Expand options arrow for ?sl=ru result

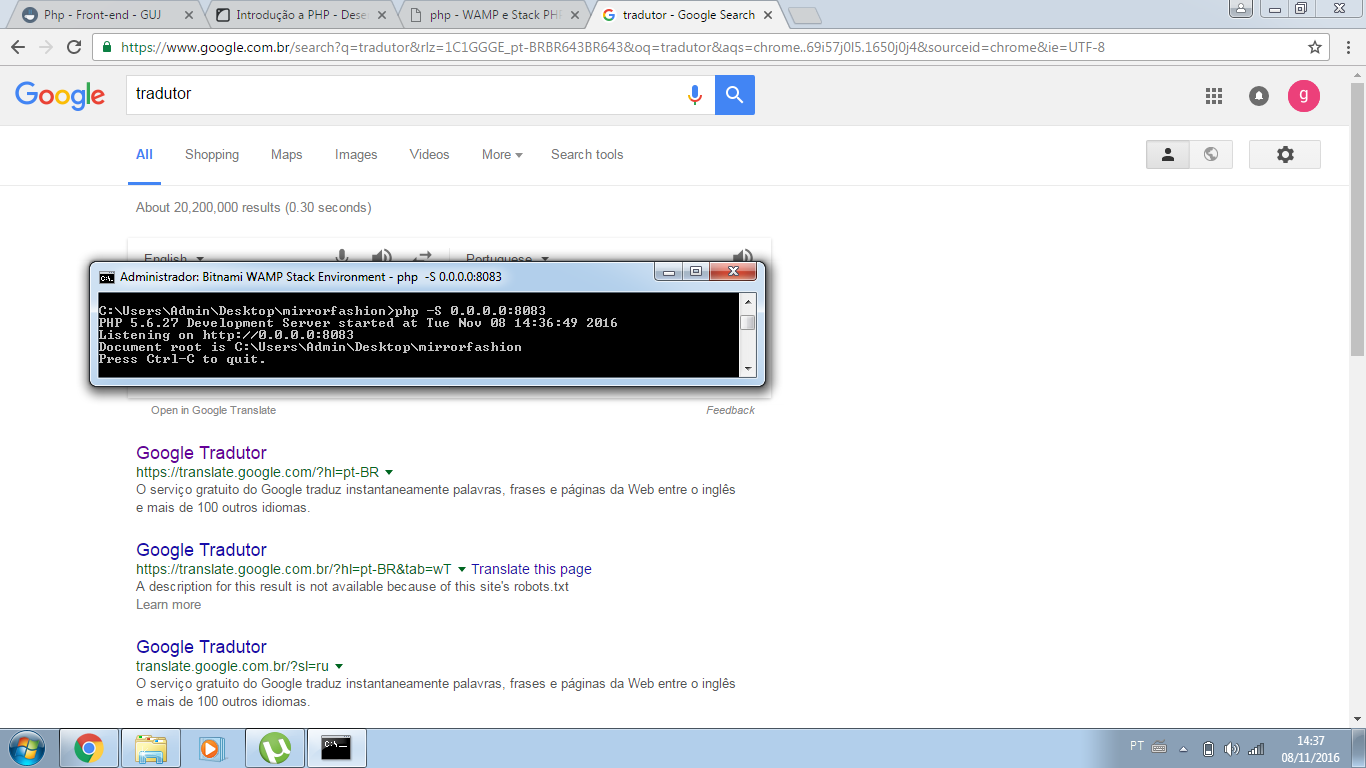pos(339,666)
